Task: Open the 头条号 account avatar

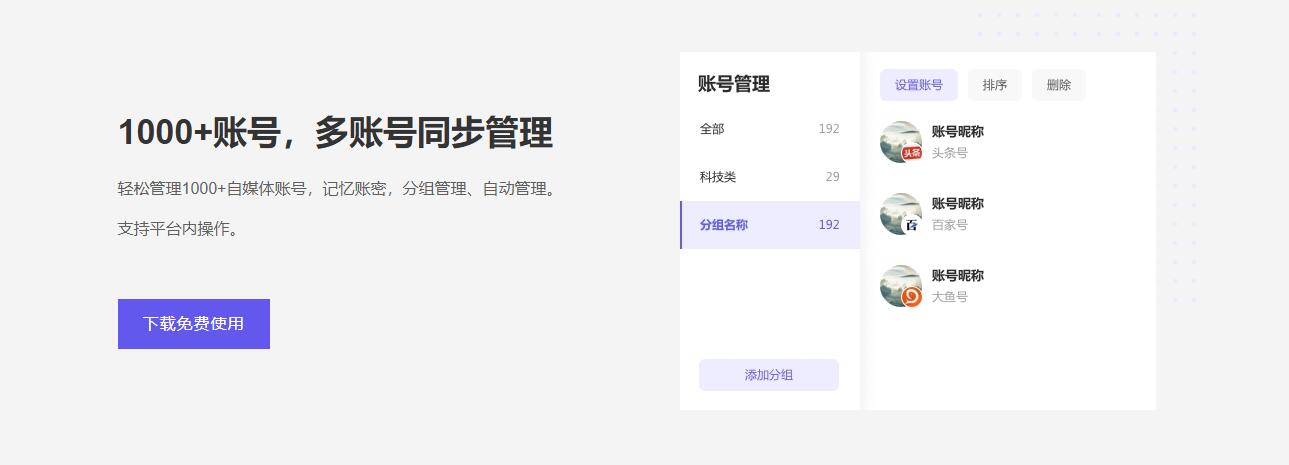Action: pyautogui.click(x=901, y=142)
